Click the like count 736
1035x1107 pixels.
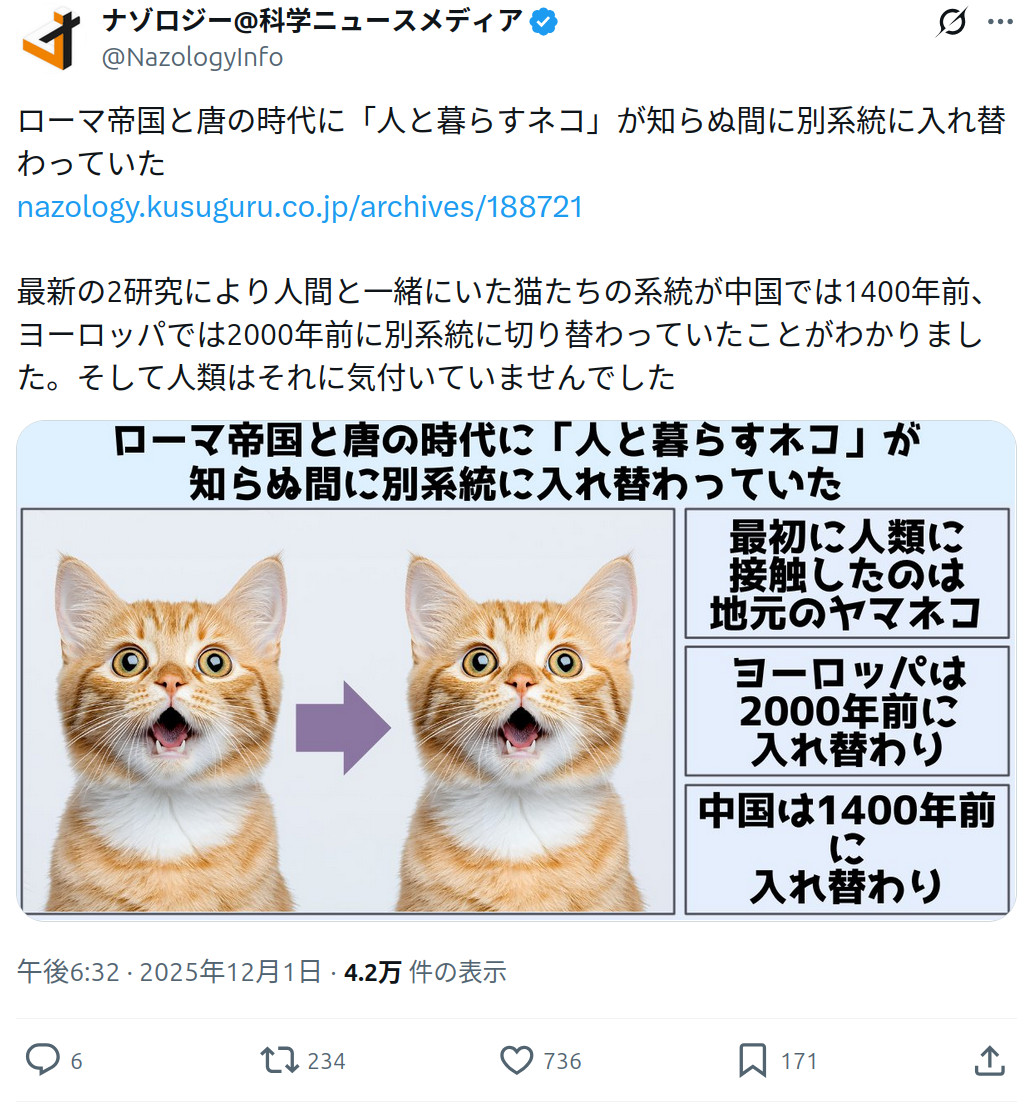tap(562, 1061)
